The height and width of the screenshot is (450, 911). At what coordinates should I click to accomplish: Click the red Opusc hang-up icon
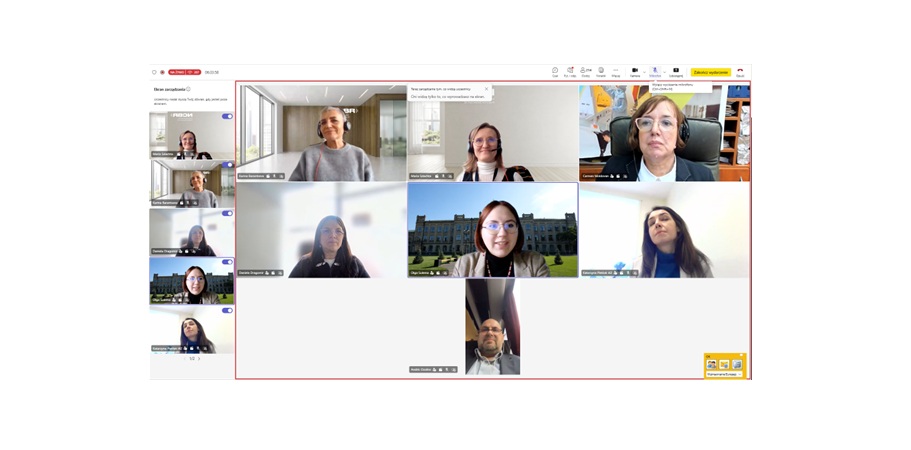tap(740, 71)
